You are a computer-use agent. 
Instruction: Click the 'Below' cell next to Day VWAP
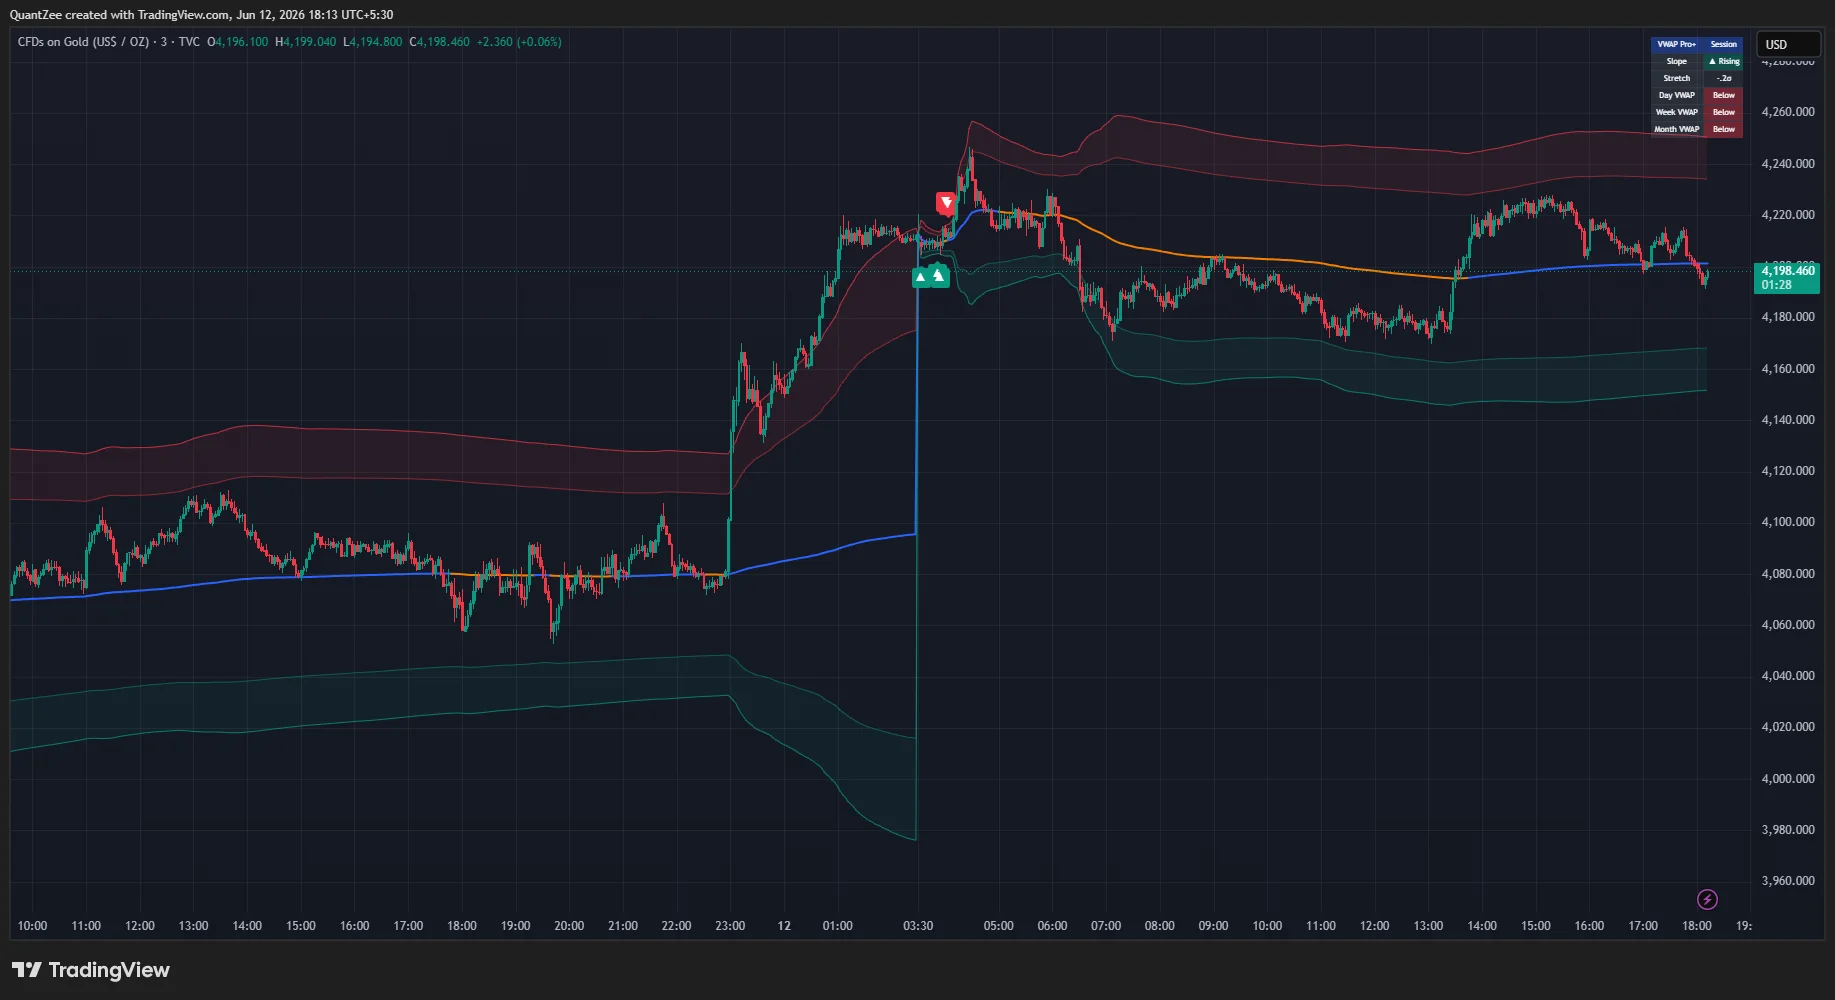coord(1724,95)
